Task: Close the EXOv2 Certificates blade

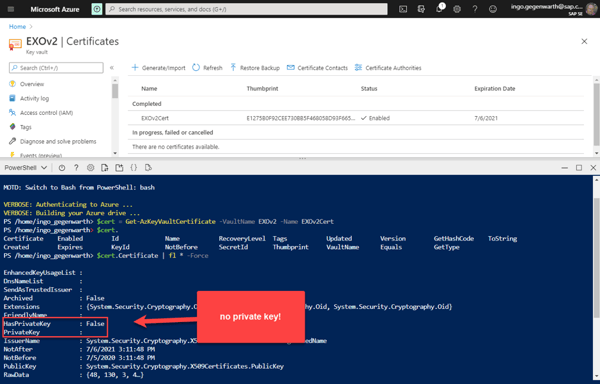Action: [x=584, y=41]
